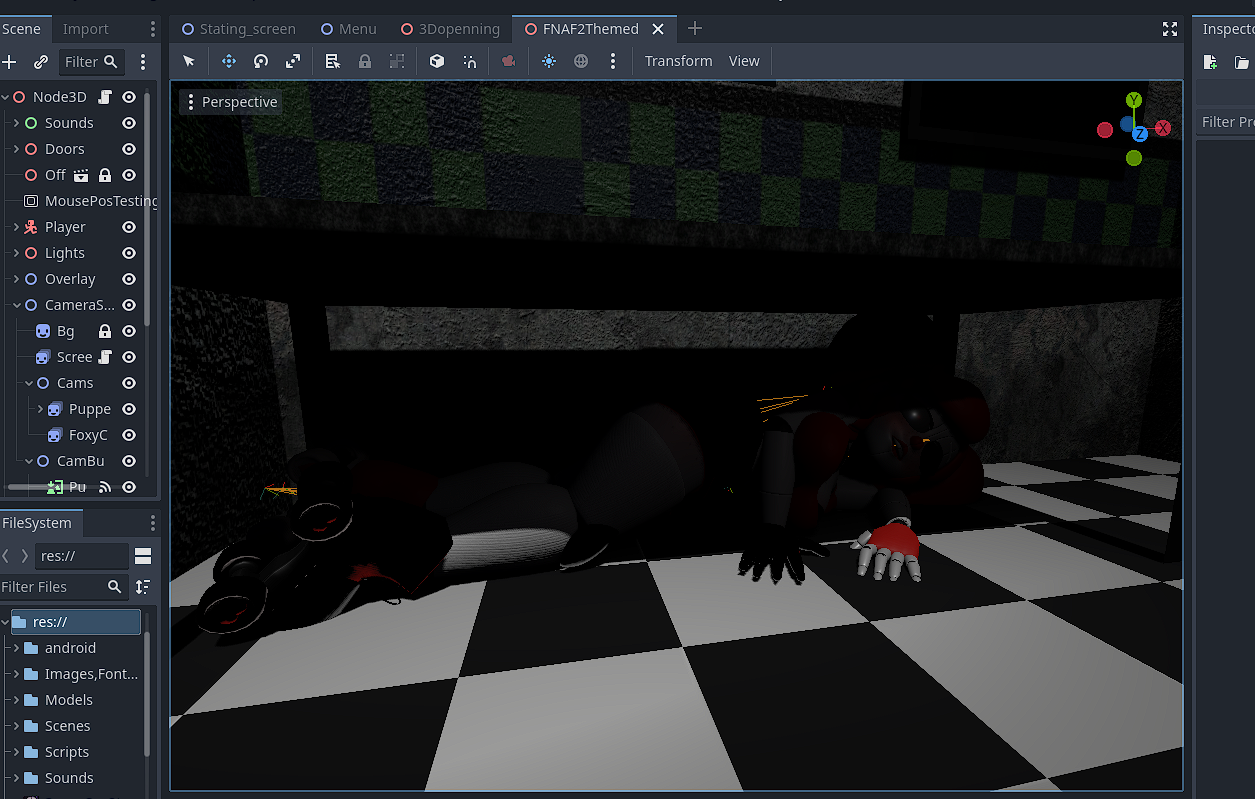Toggle the camera override icon
Image resolution: width=1255 pixels, height=799 pixels.
[509, 61]
